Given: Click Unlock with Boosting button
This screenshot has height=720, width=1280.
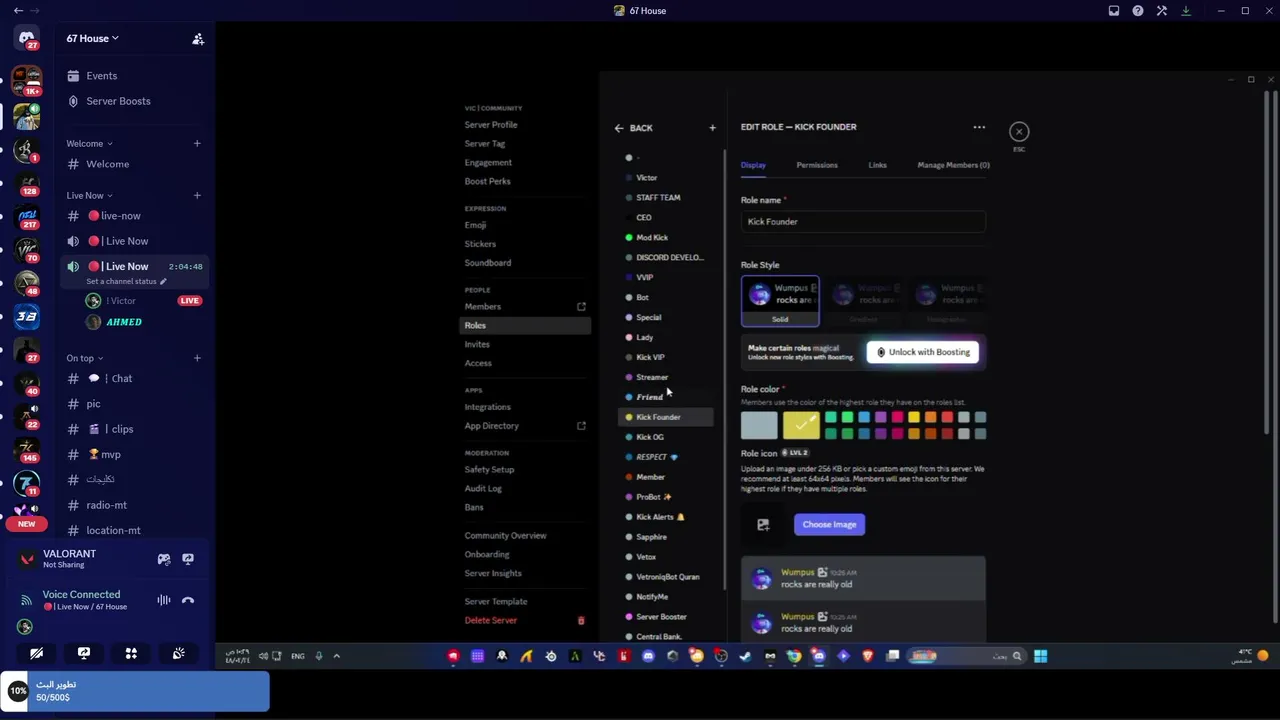Looking at the screenshot, I should 923,352.
